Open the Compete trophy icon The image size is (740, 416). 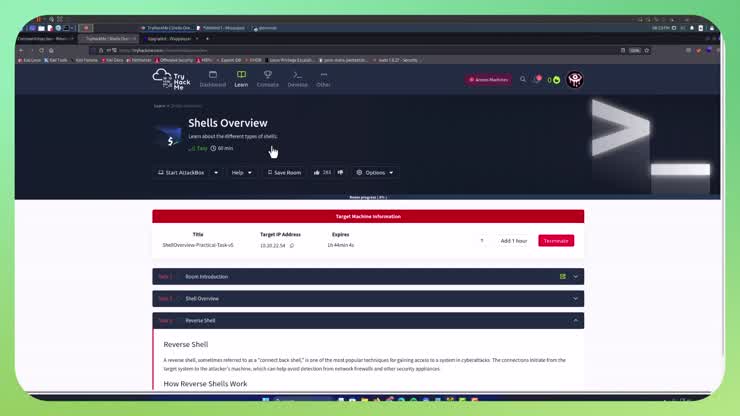click(268, 78)
